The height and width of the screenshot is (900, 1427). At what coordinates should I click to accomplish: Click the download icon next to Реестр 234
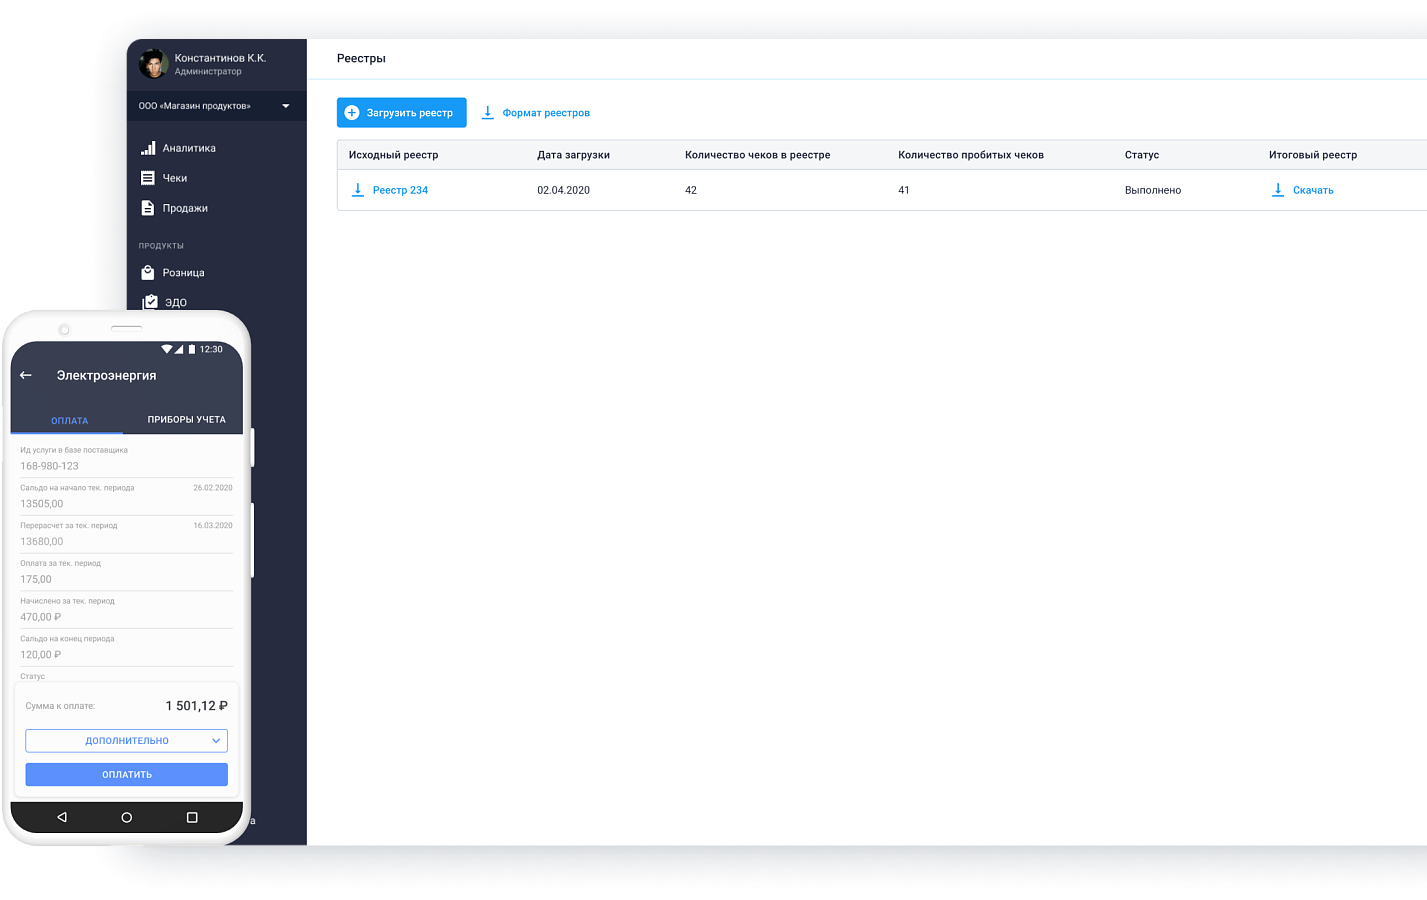pyautogui.click(x=358, y=190)
